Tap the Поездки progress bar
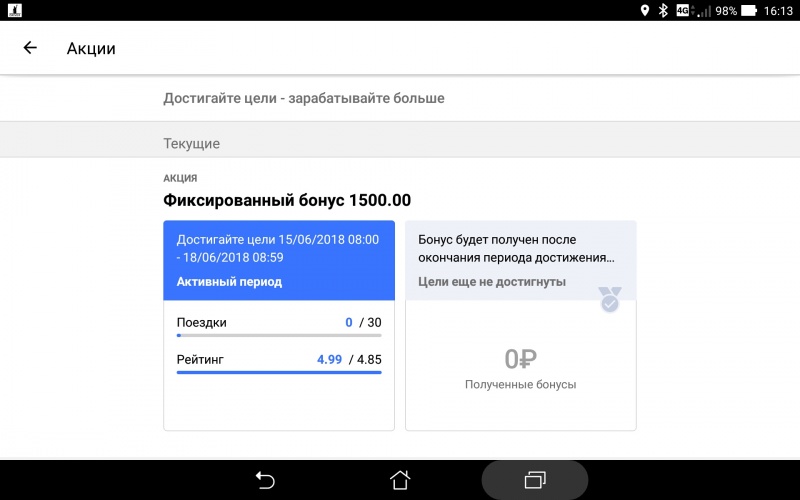This screenshot has height=500, width=800. pos(279,335)
